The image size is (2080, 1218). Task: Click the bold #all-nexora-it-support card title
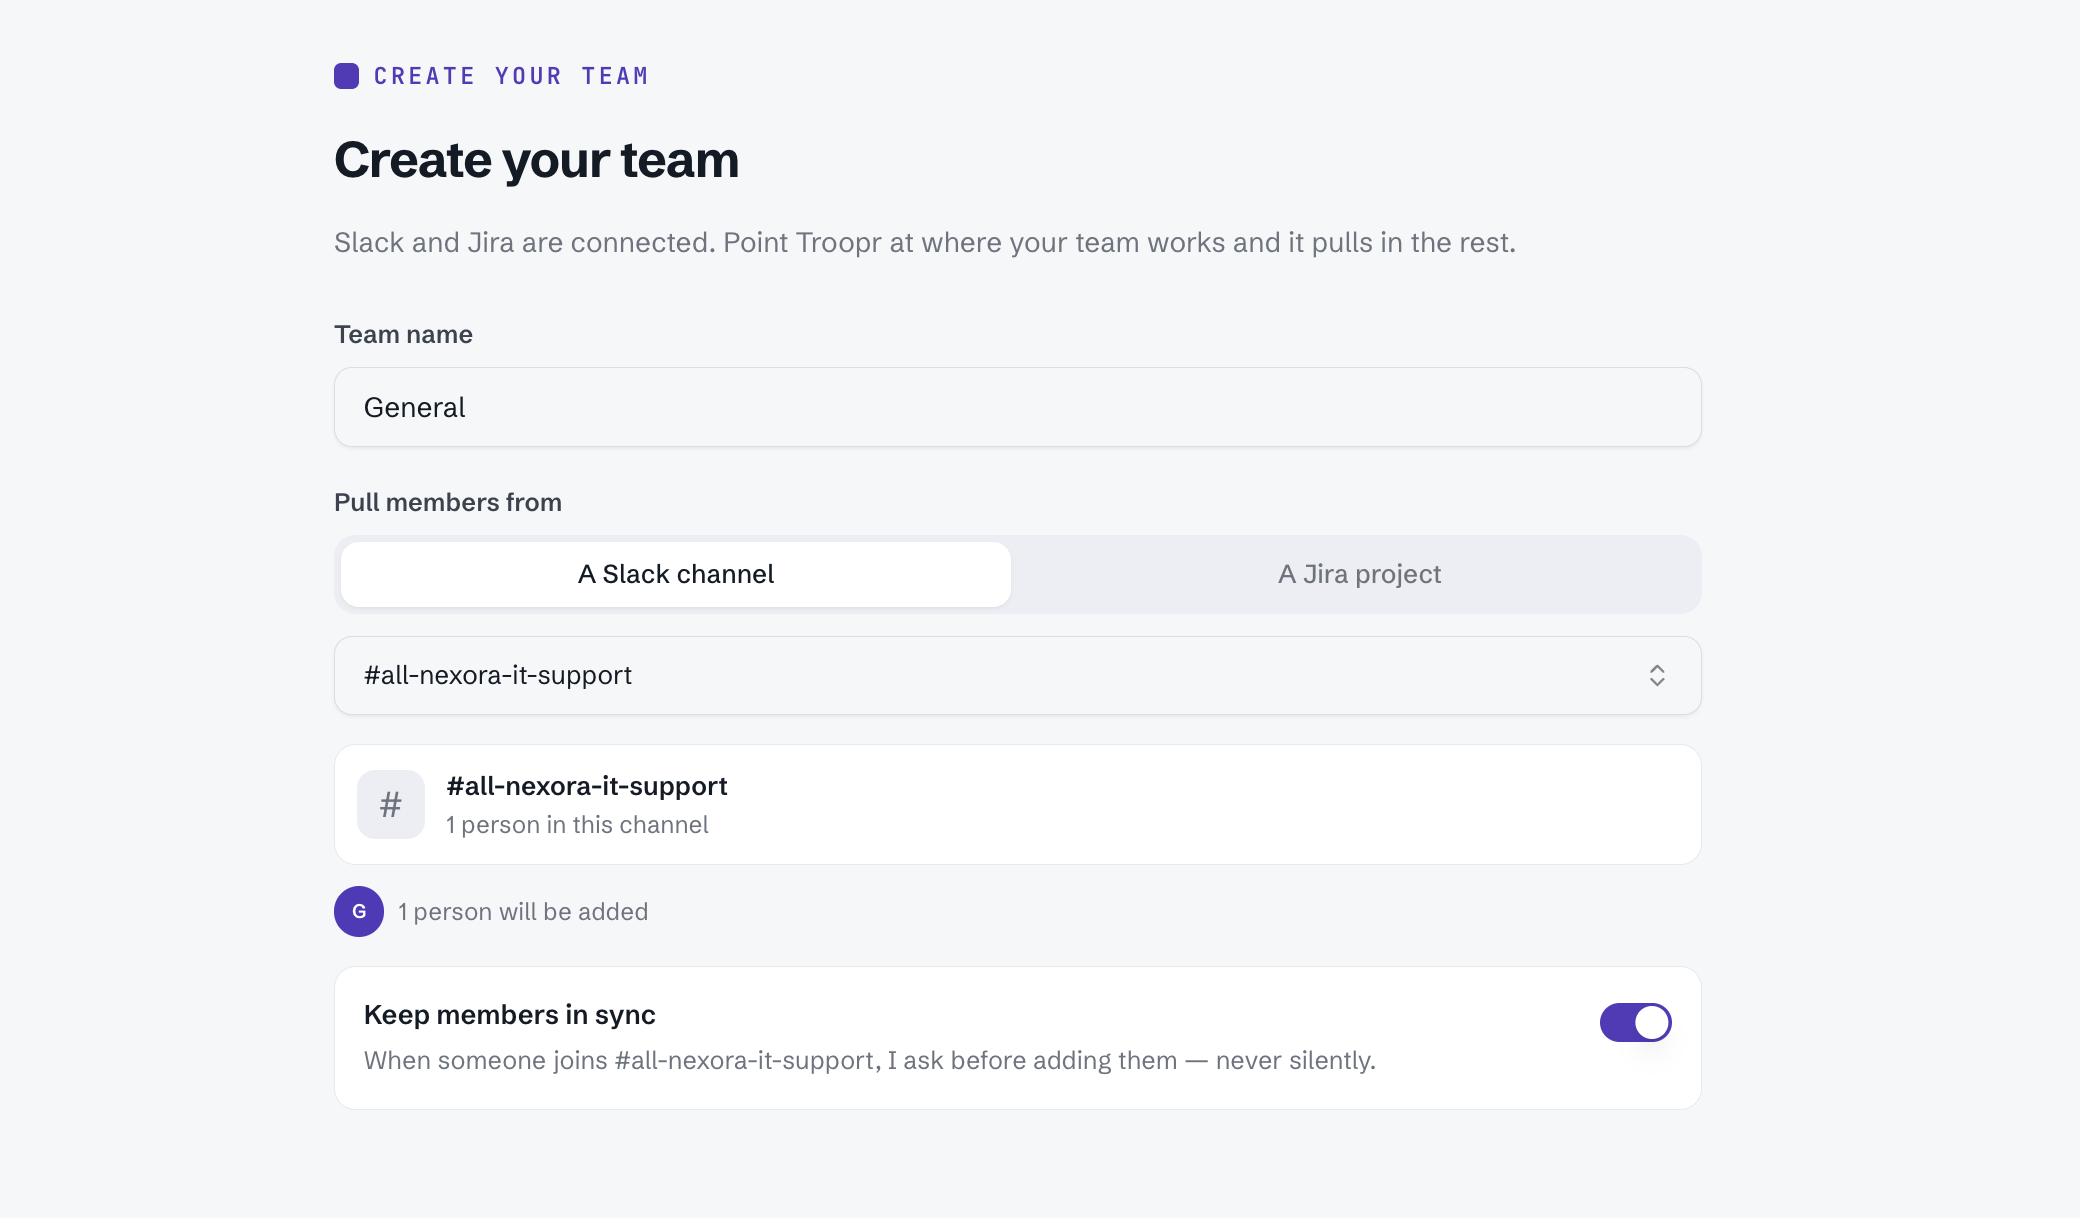587,786
